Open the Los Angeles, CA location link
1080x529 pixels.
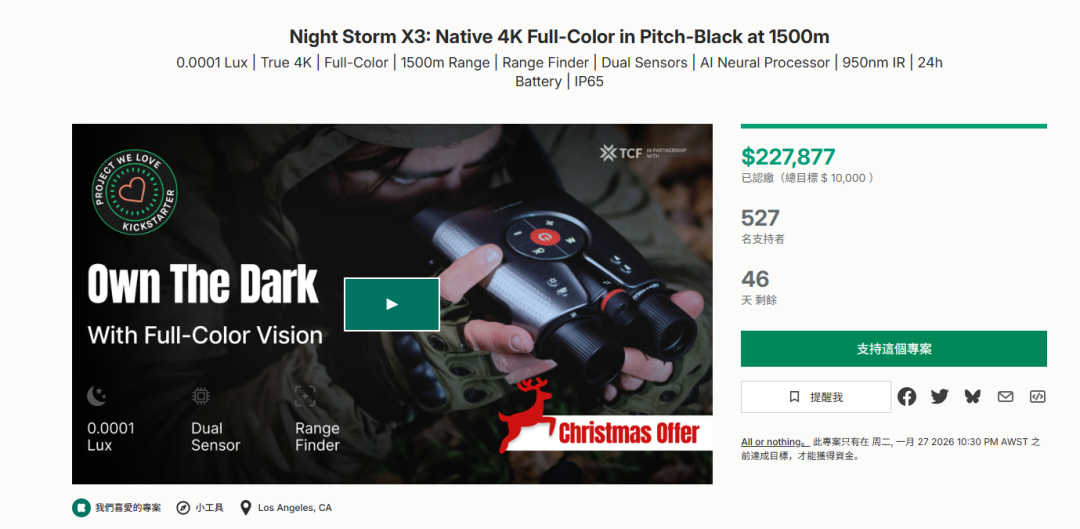(x=294, y=508)
